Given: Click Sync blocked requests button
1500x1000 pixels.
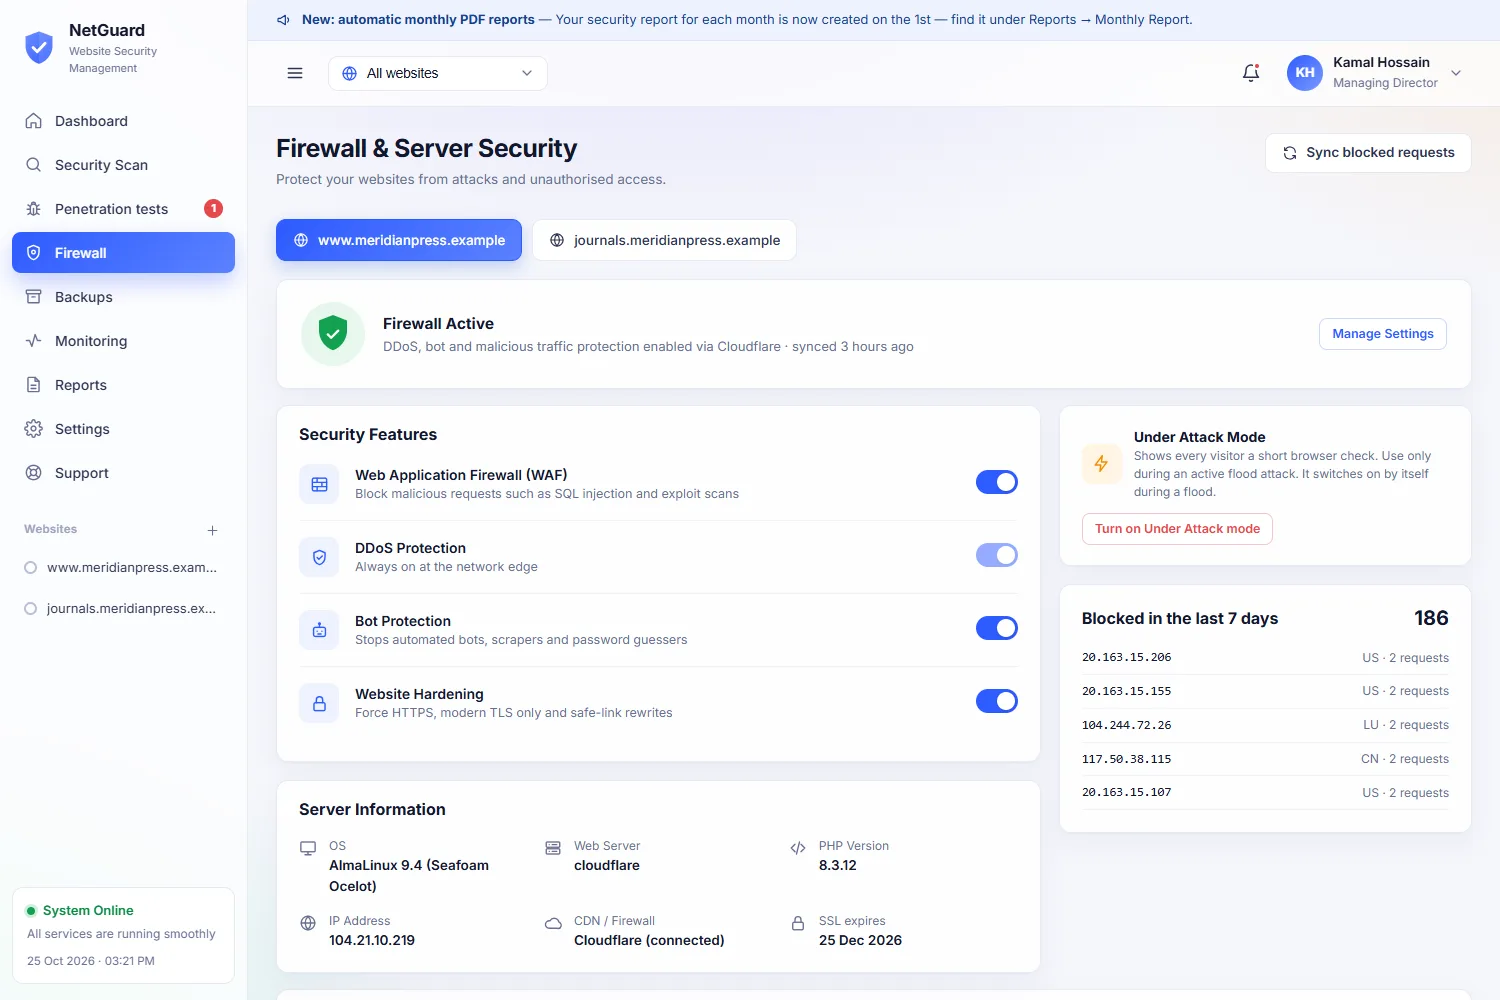Looking at the screenshot, I should coord(1368,153).
